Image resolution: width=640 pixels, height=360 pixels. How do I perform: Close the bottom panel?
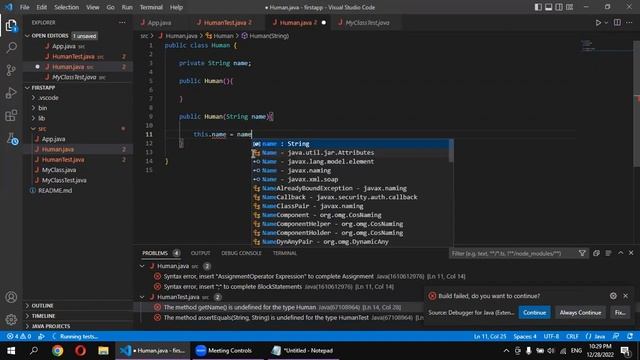coord(631,253)
